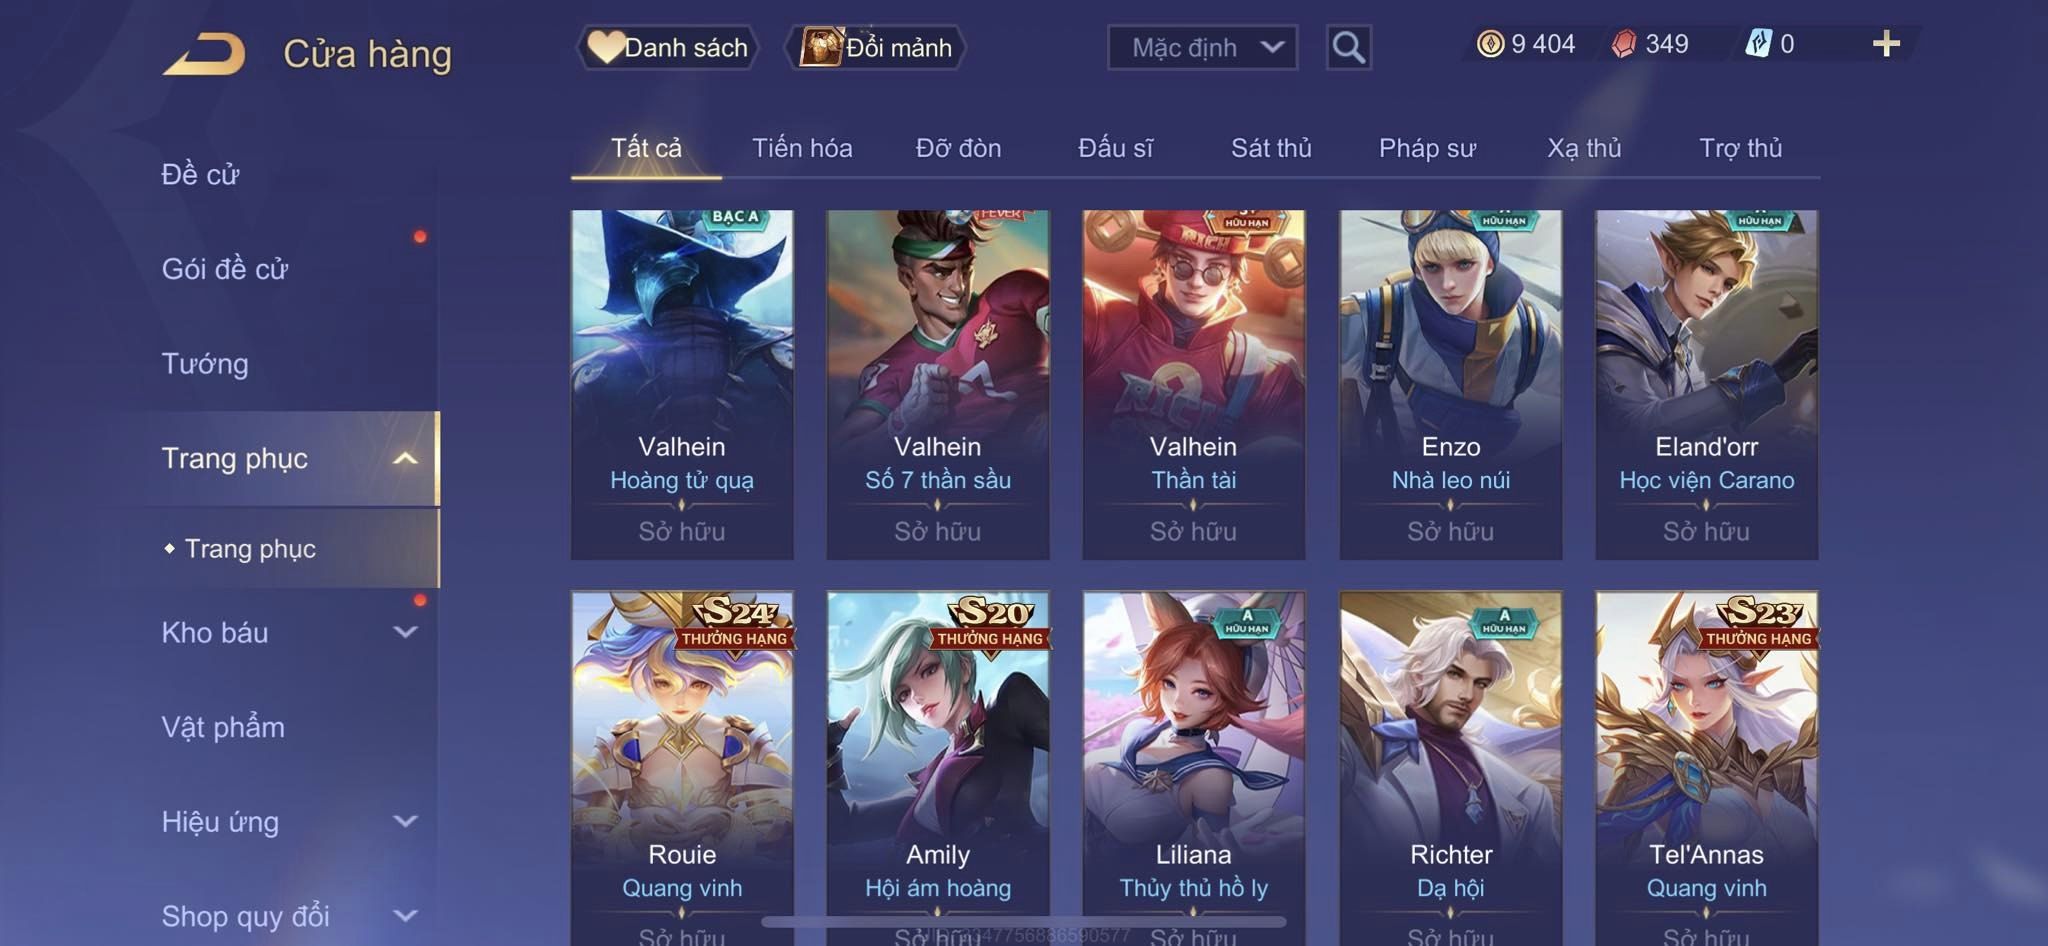This screenshot has width=2048, height=946.
Task: Tap the plus icon to add currency
Action: (1886, 44)
